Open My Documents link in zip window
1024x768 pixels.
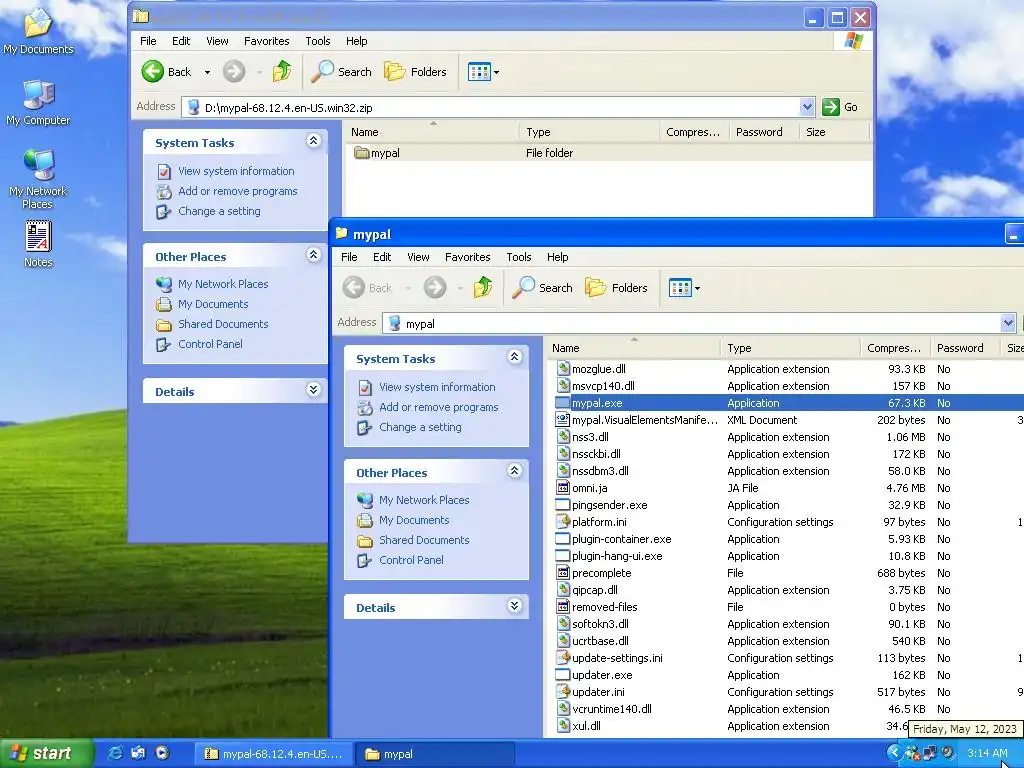coord(213,304)
